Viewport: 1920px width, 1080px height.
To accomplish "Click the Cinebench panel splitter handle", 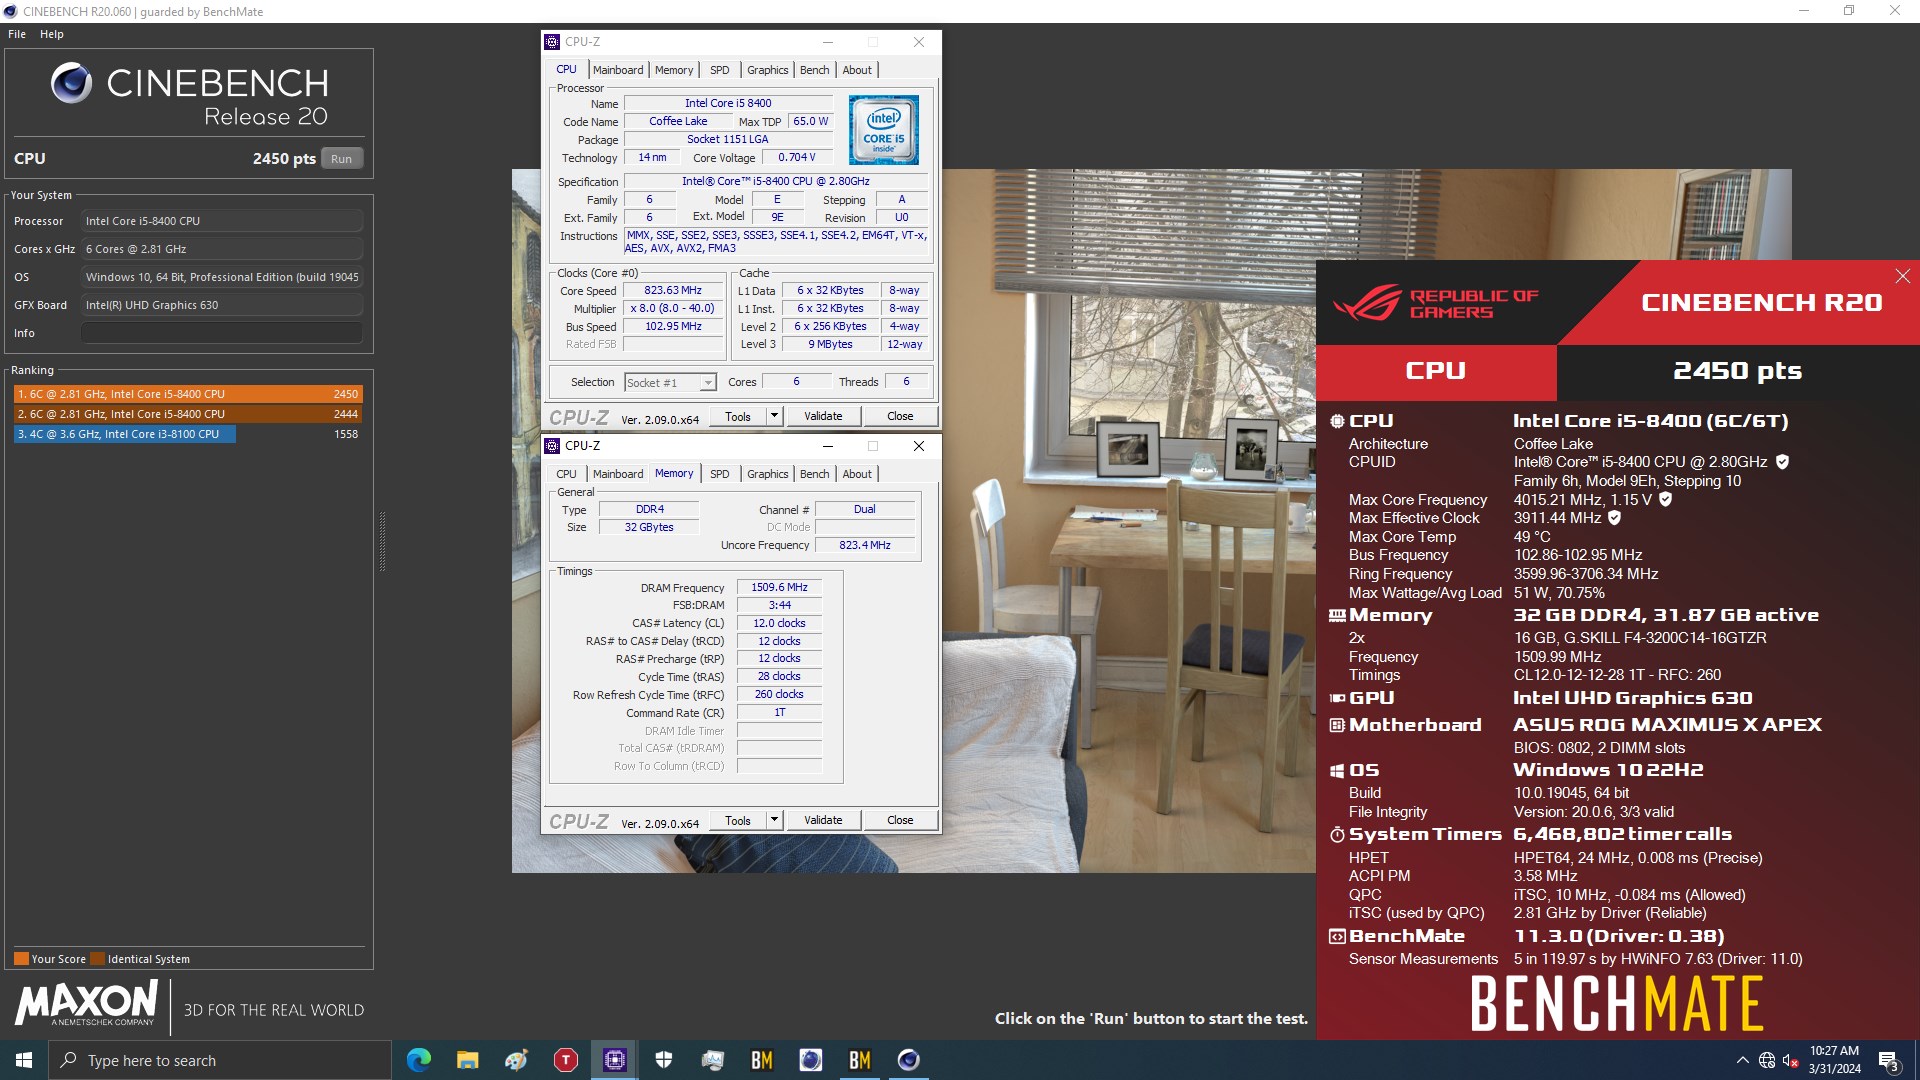I will 382,542.
